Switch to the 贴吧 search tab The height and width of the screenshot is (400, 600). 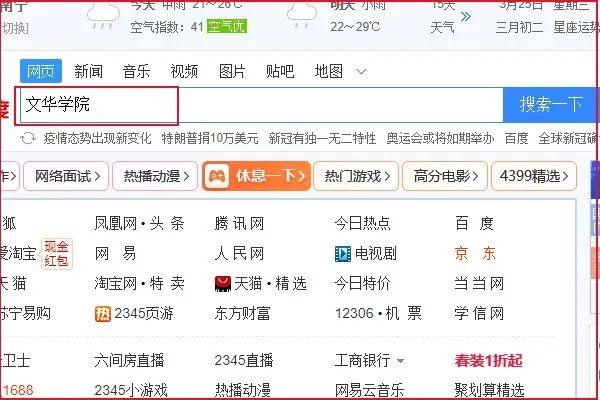[280, 71]
